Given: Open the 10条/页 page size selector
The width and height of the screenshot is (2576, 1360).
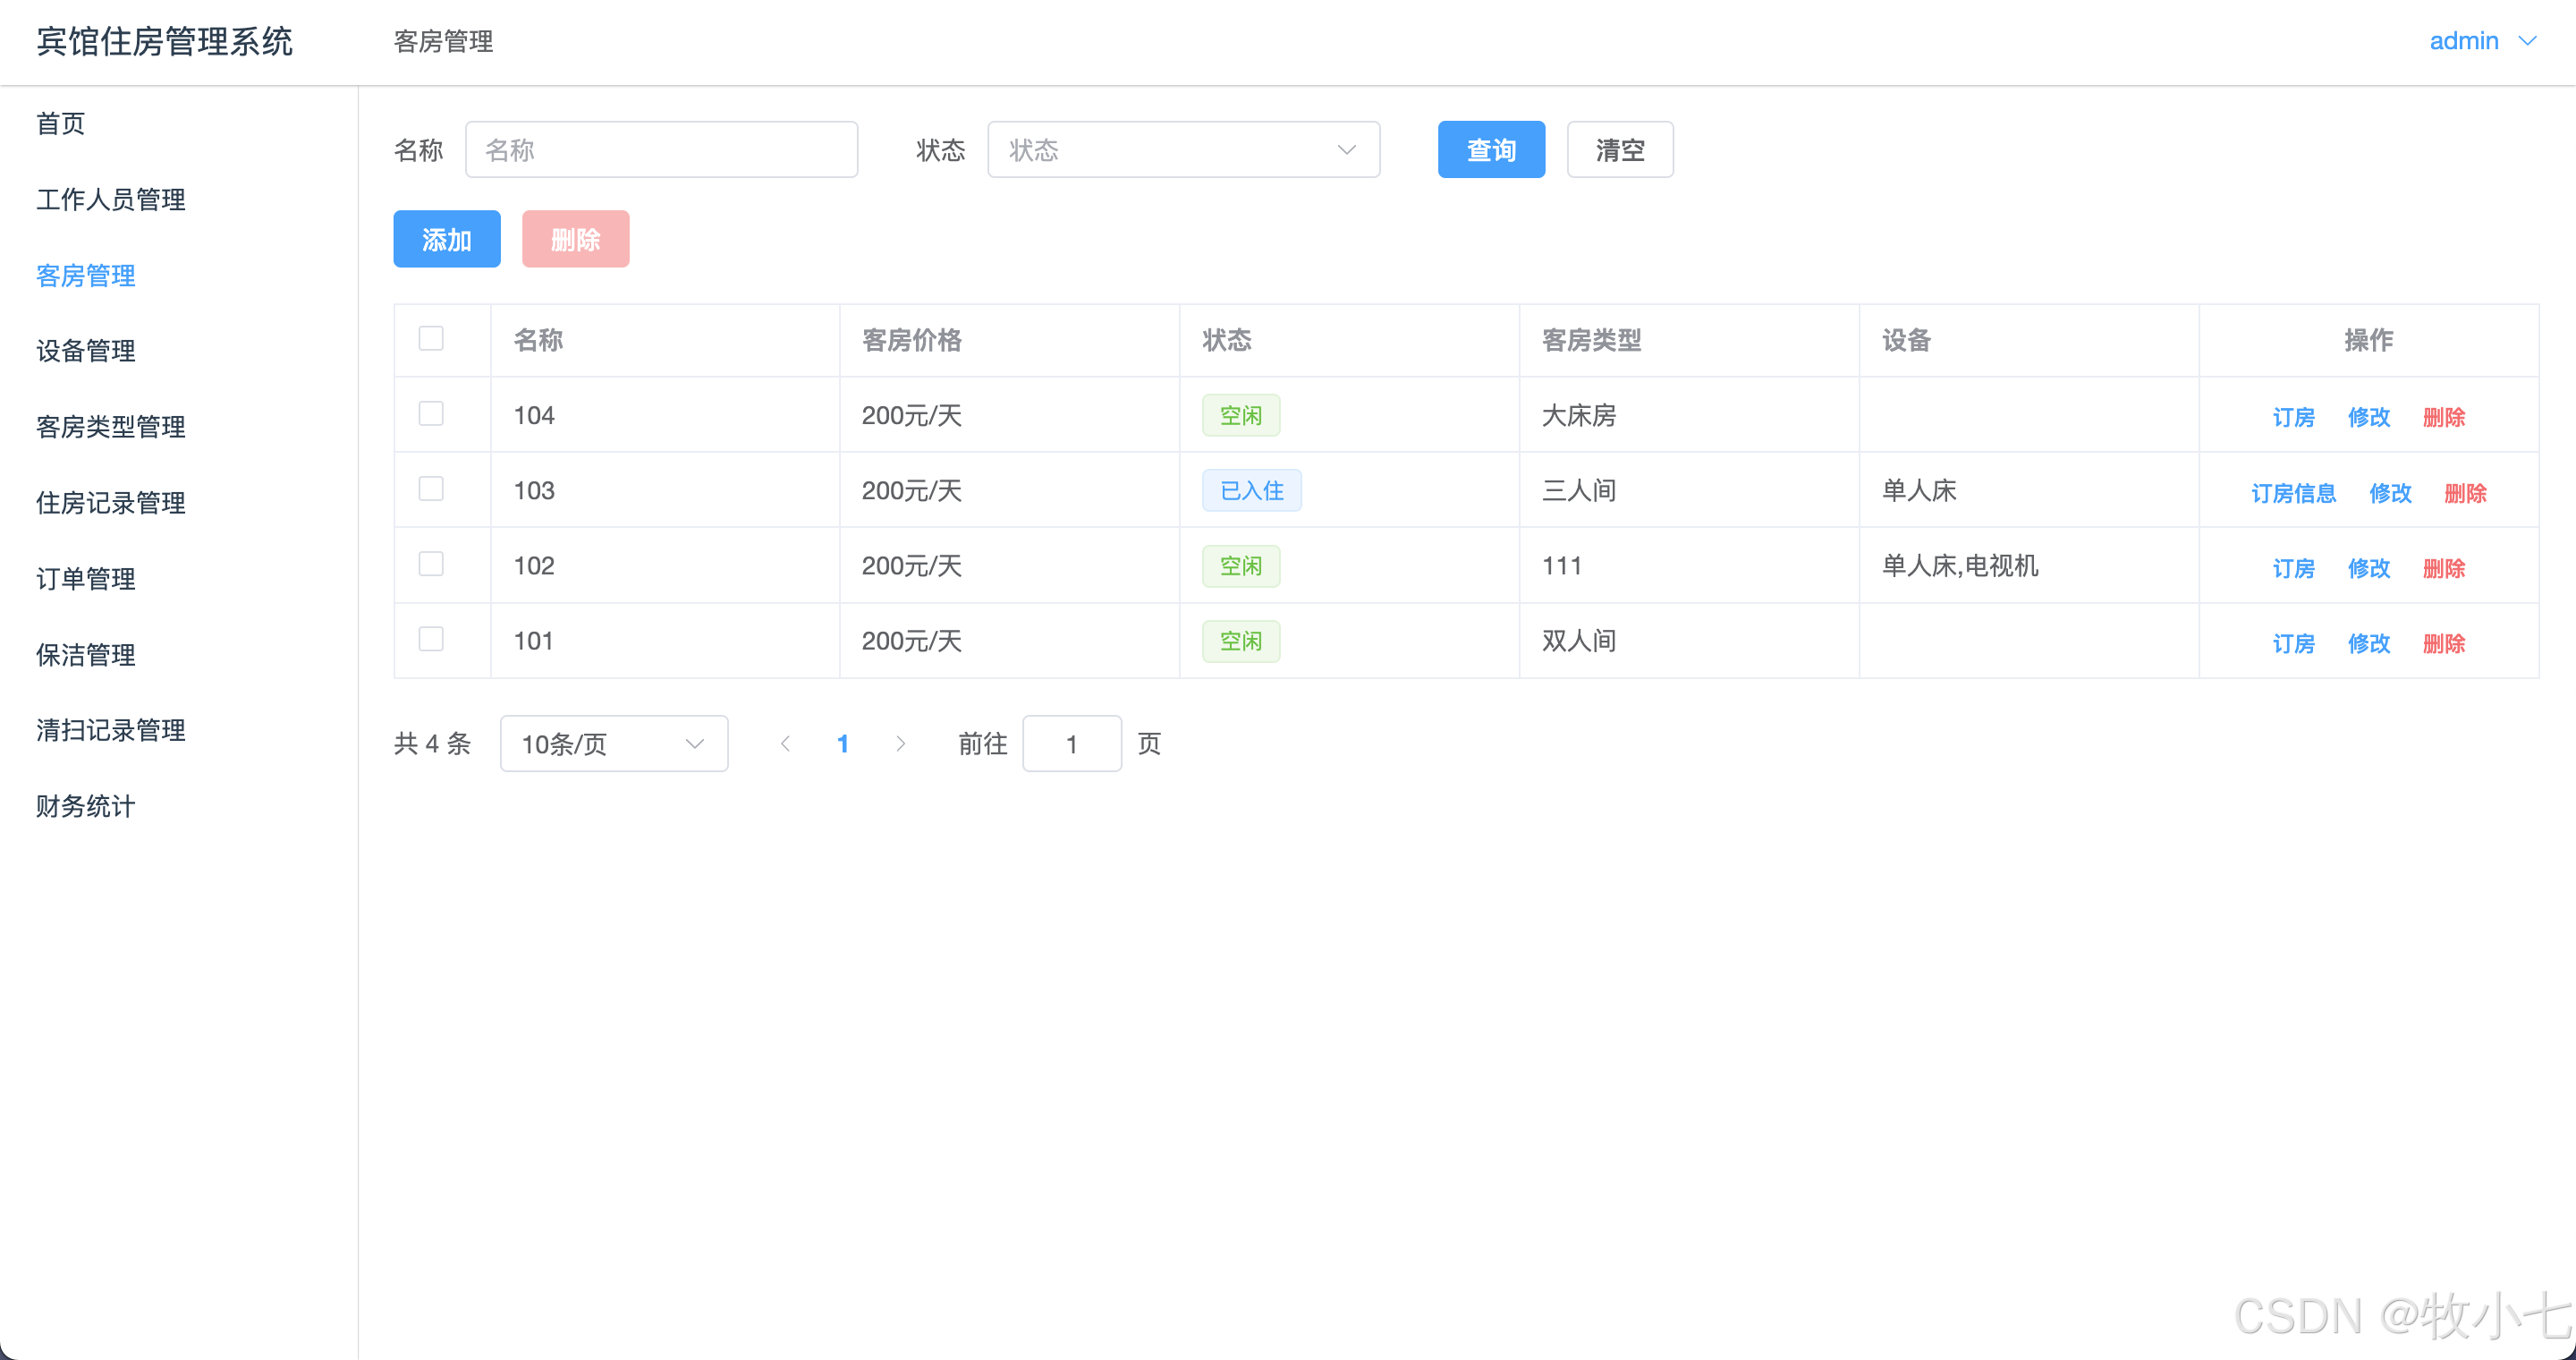Looking at the screenshot, I should (613, 743).
